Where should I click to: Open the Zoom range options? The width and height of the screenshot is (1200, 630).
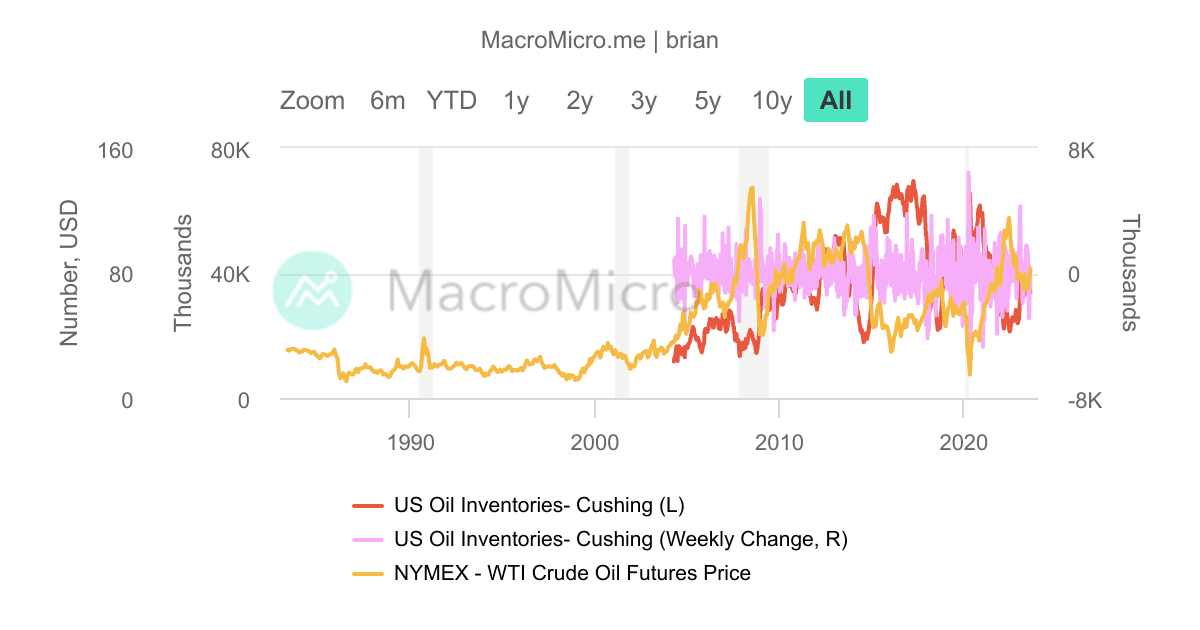[x=313, y=100]
